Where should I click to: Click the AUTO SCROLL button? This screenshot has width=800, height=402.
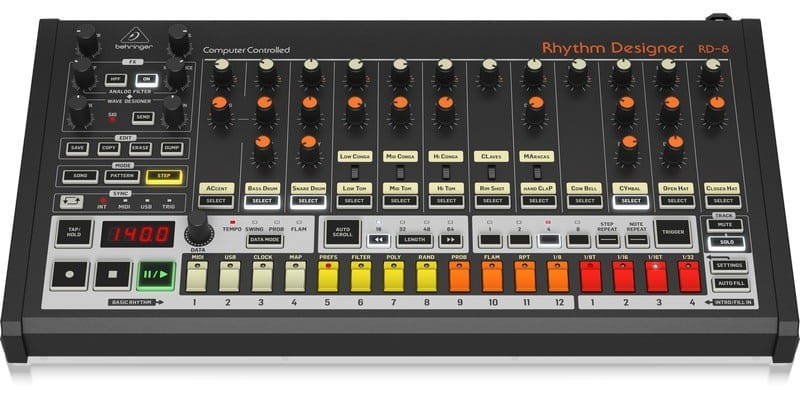click(x=342, y=233)
